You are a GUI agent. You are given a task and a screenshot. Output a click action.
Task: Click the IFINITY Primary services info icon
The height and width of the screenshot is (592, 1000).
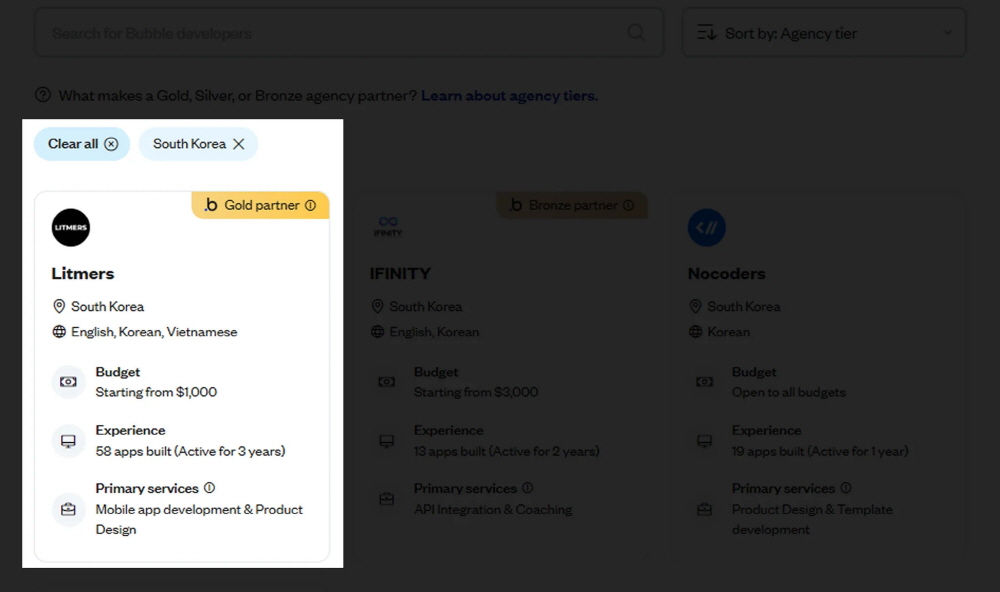pos(527,488)
